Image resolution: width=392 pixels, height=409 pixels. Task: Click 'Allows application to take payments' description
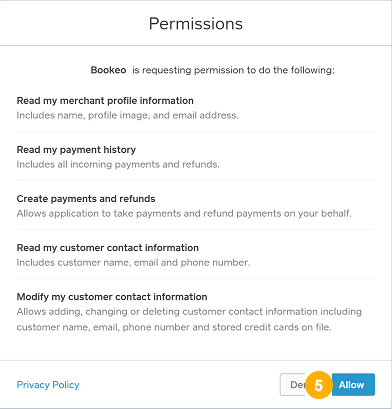184,213
